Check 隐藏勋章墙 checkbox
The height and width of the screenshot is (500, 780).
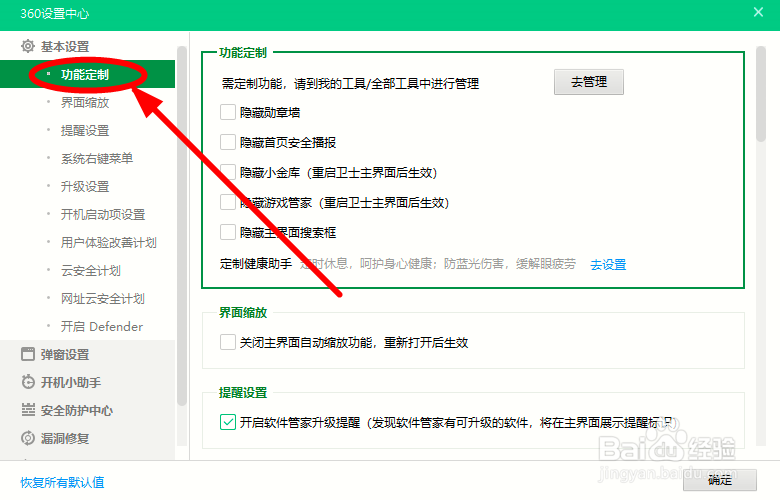tap(228, 112)
